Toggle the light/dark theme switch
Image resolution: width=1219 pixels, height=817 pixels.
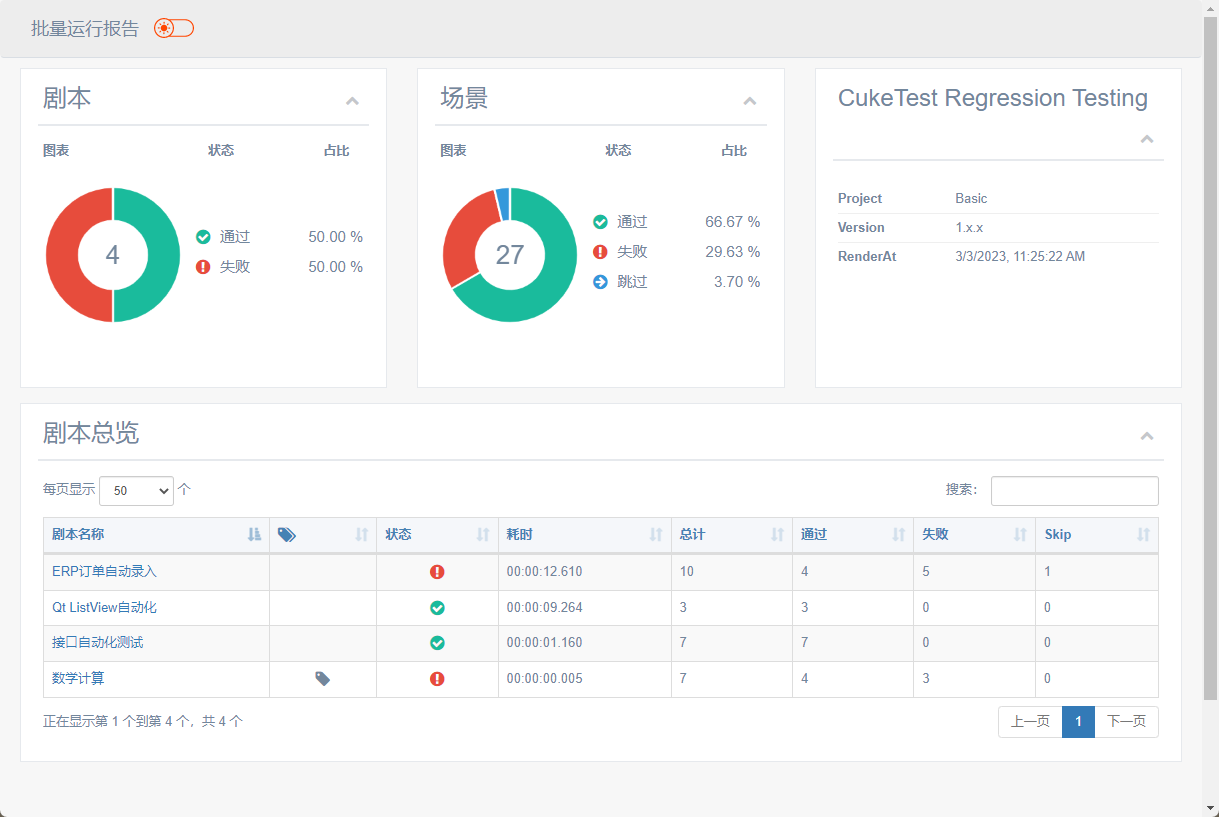coord(174,28)
